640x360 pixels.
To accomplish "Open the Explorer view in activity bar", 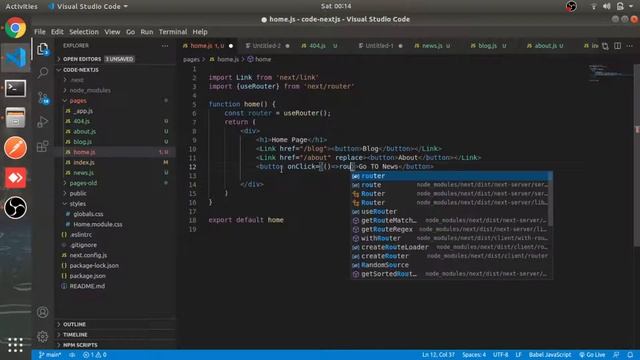I will pos(42,49).
